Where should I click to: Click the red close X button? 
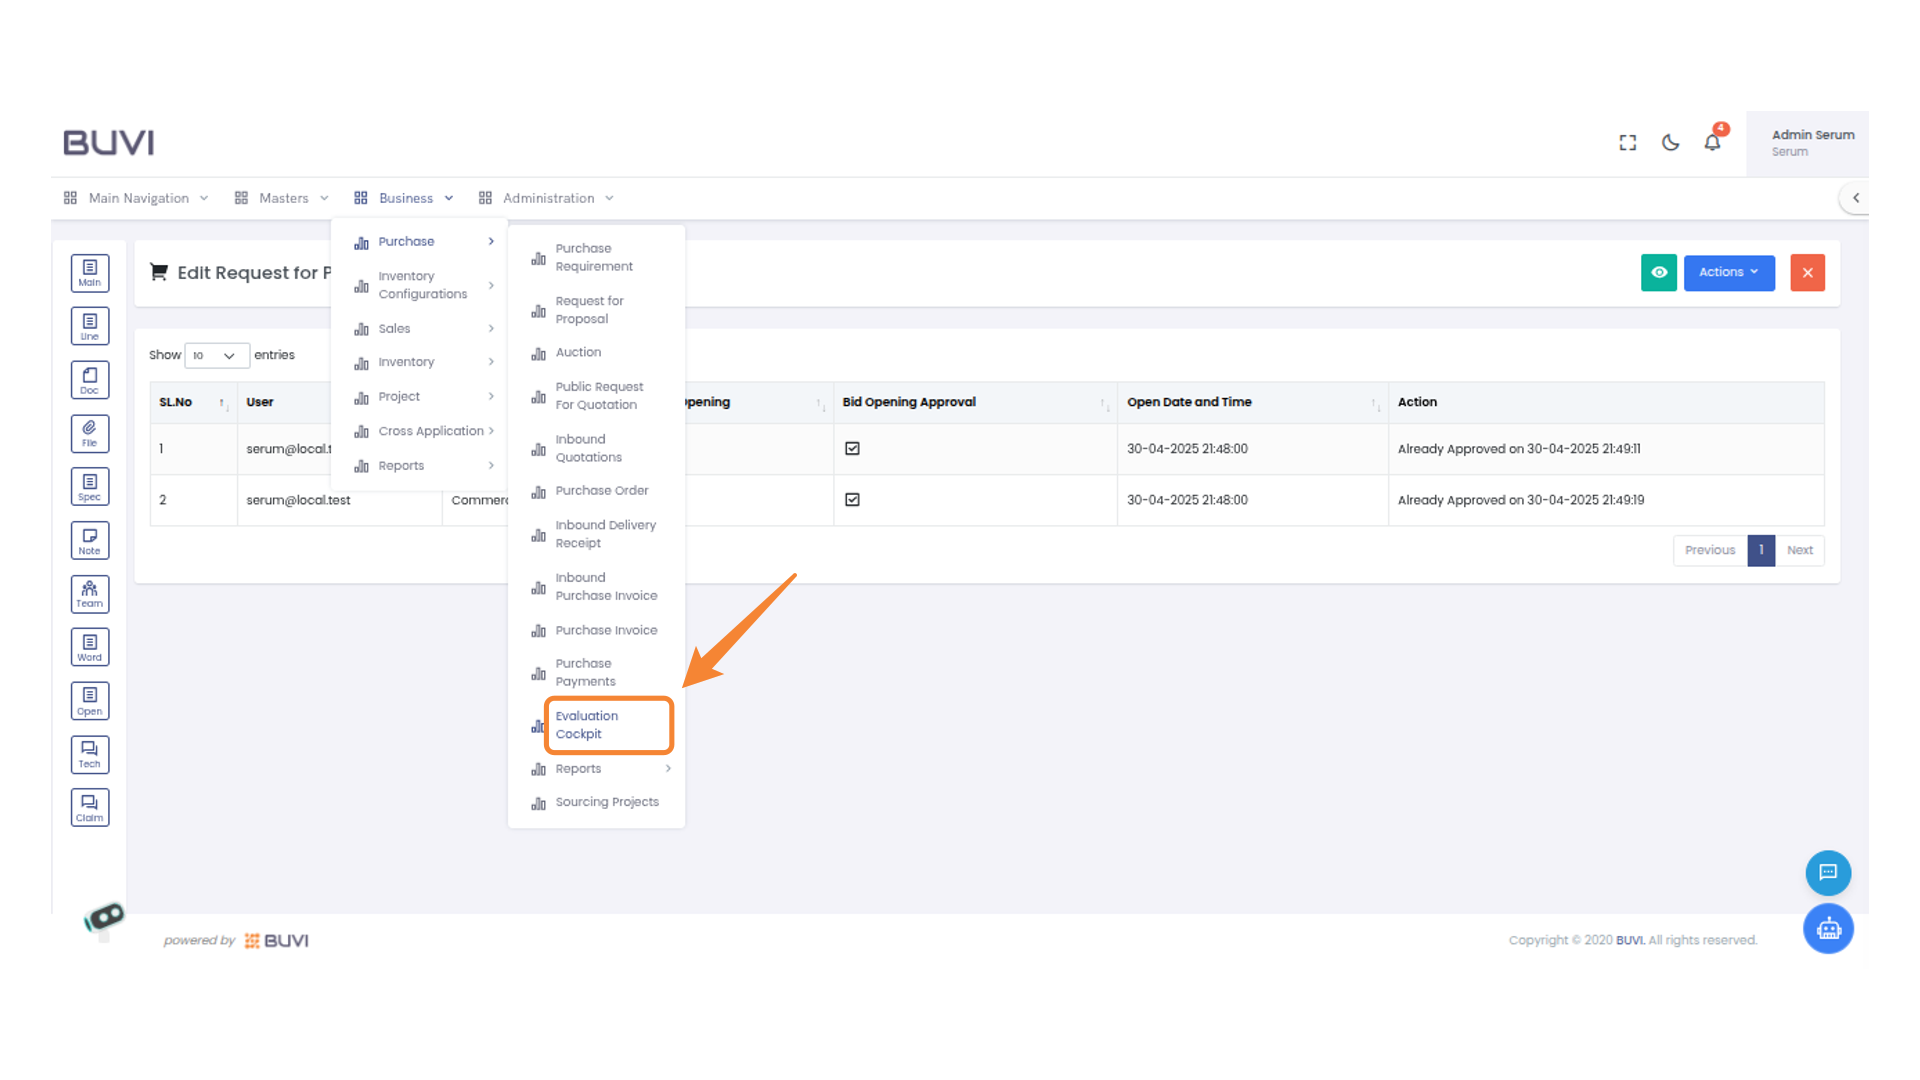tap(1807, 272)
